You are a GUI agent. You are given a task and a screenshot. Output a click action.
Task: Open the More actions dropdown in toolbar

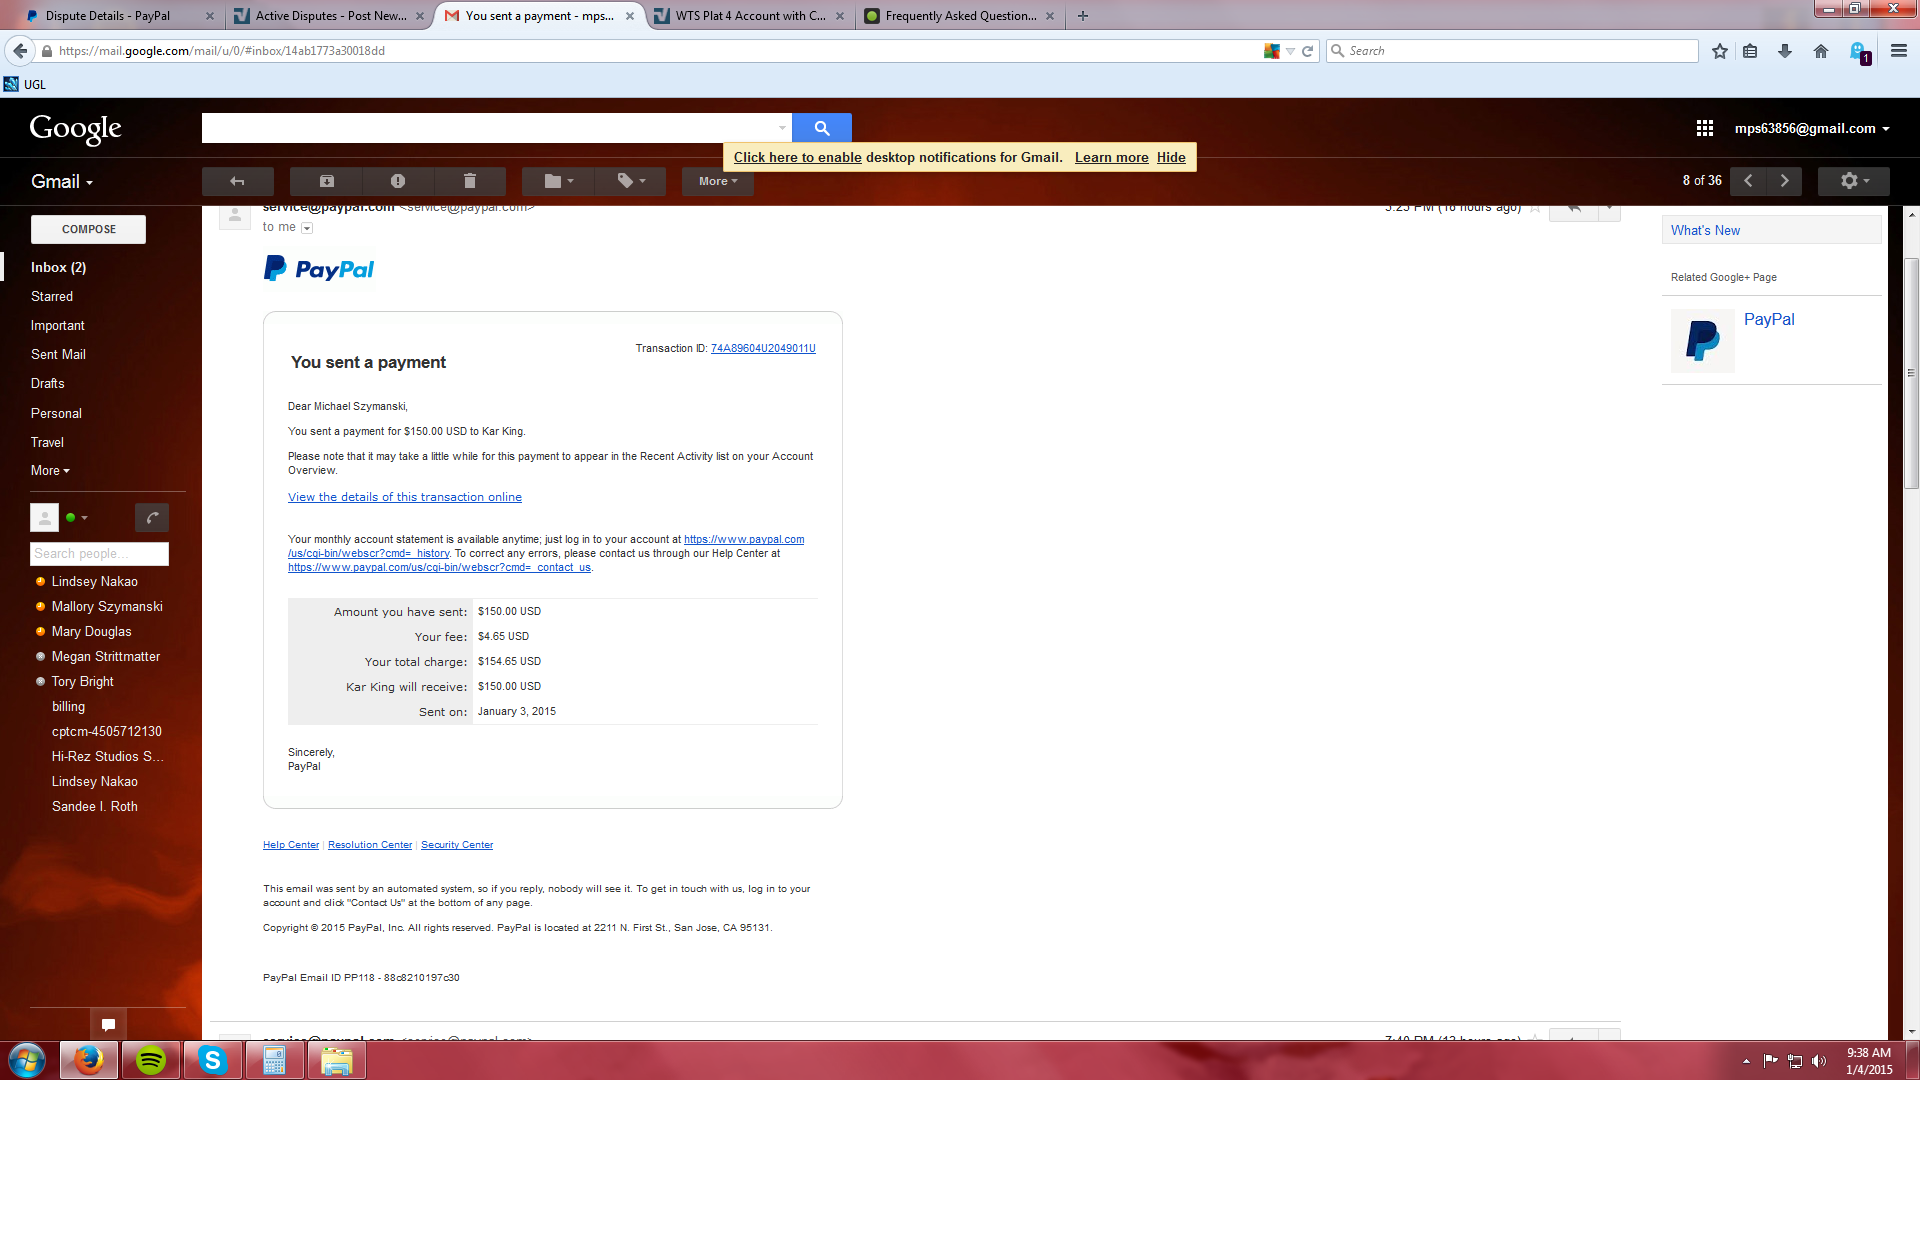[x=718, y=181]
